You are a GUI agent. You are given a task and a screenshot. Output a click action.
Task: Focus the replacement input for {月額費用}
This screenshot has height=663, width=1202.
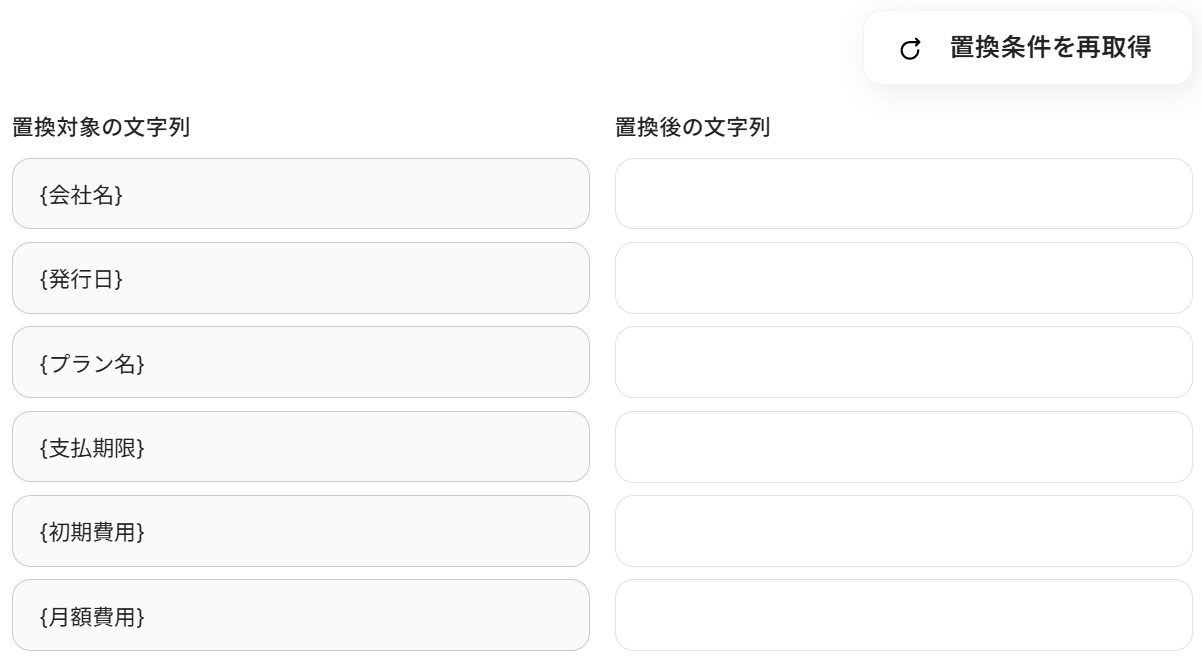[x=903, y=615]
